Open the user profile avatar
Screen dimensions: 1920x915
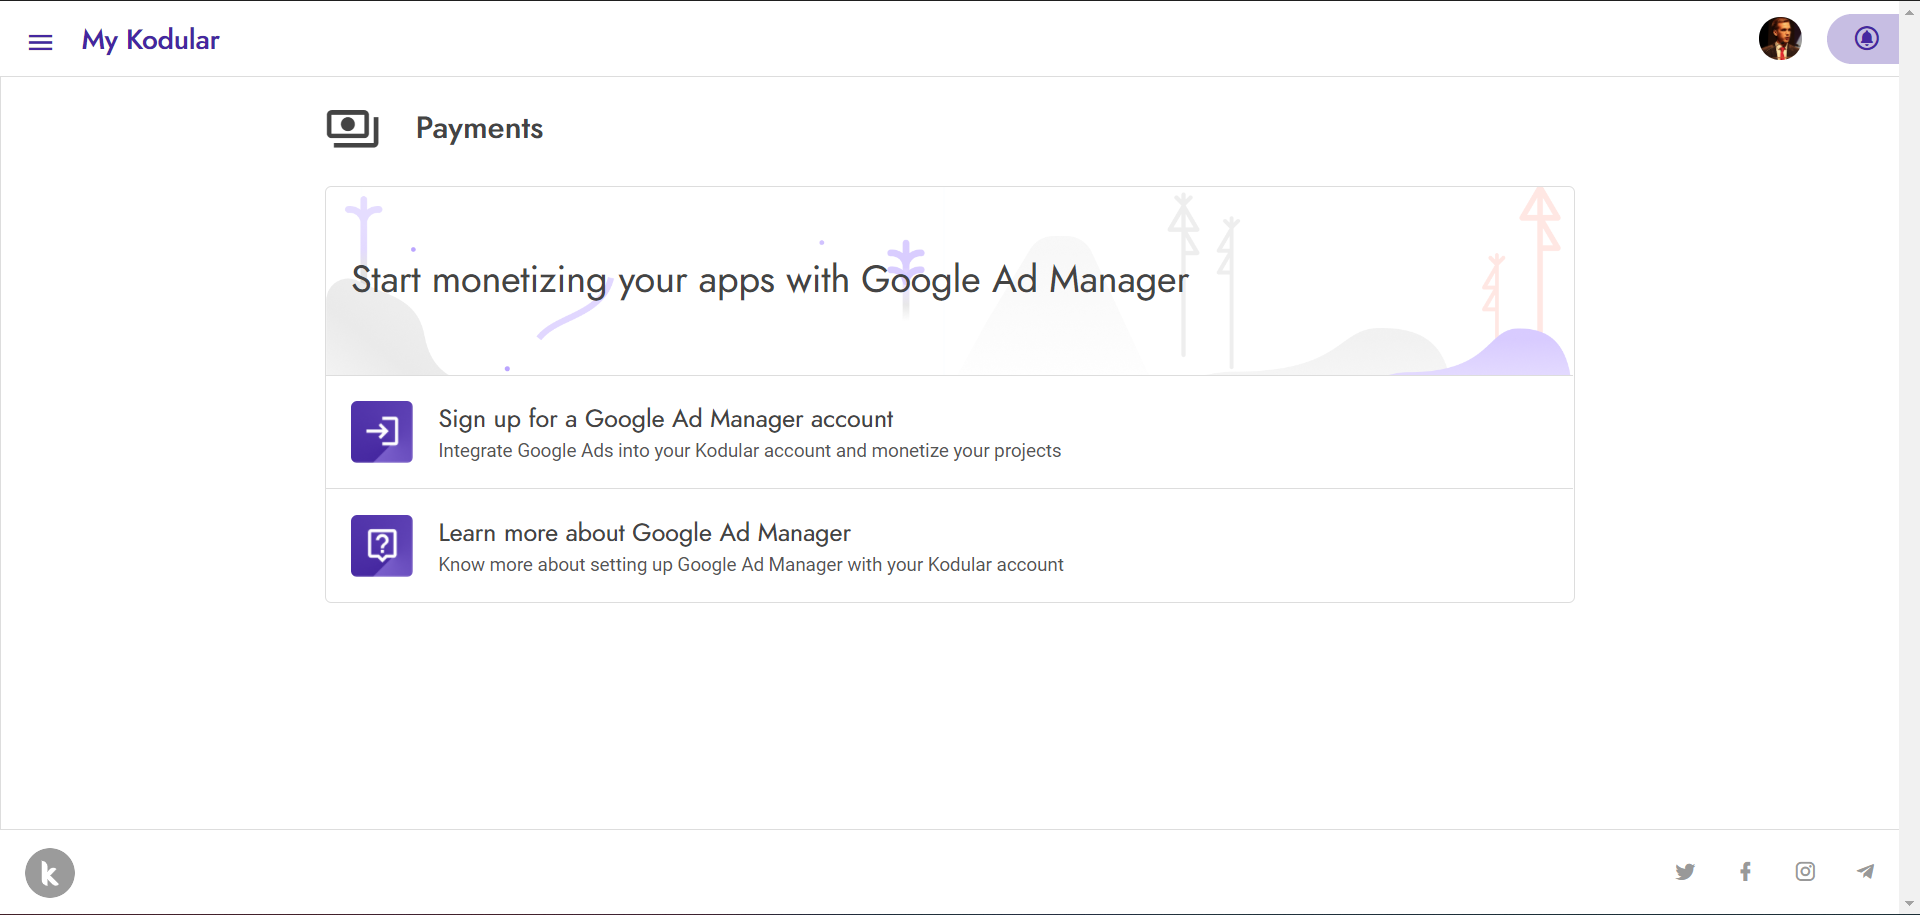tap(1780, 39)
